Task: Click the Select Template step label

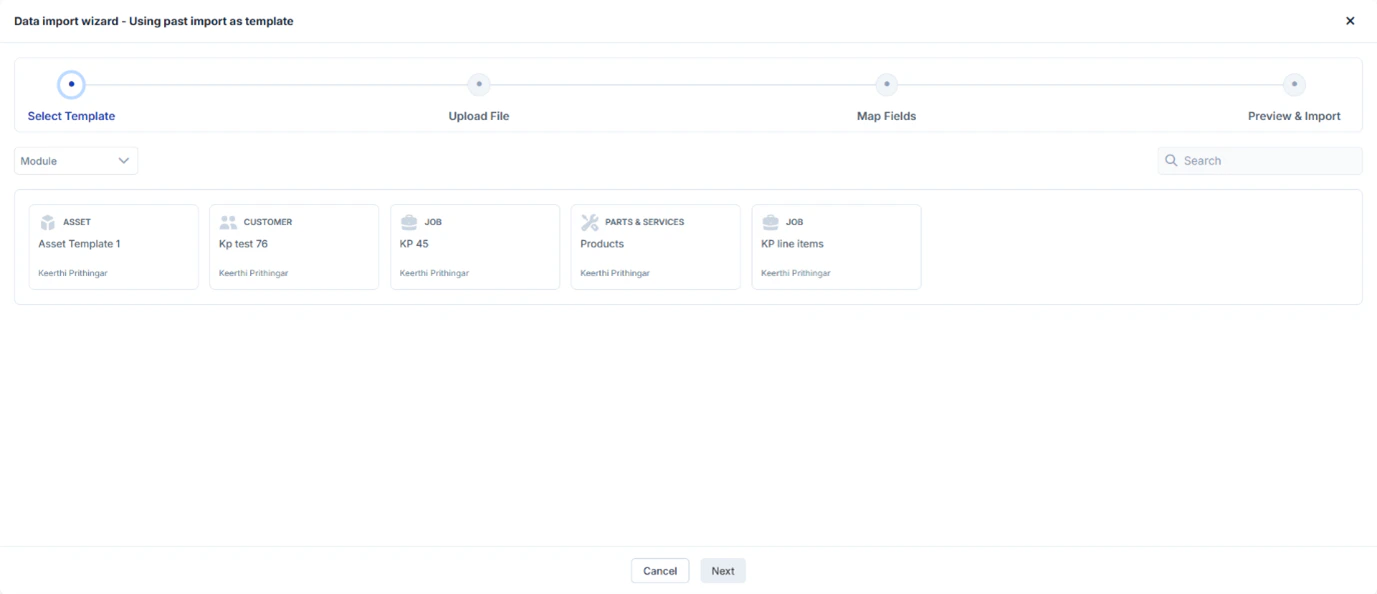Action: [x=71, y=116]
